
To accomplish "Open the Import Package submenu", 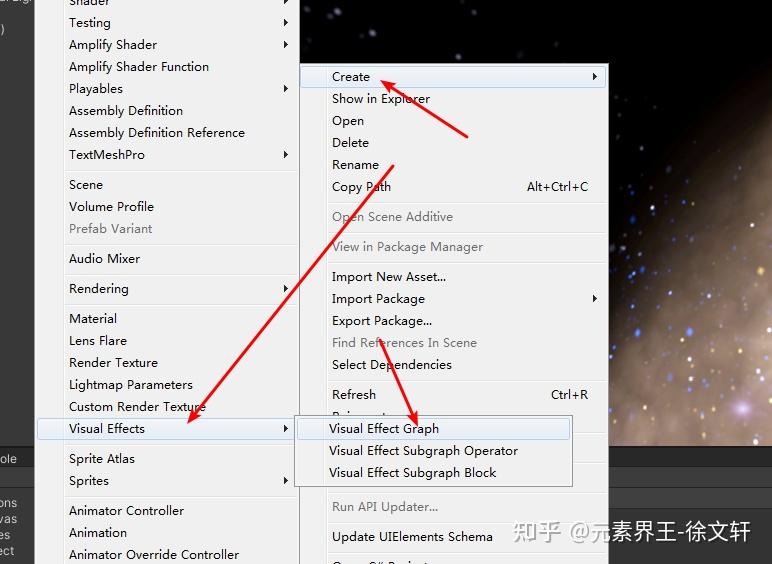I will point(452,299).
